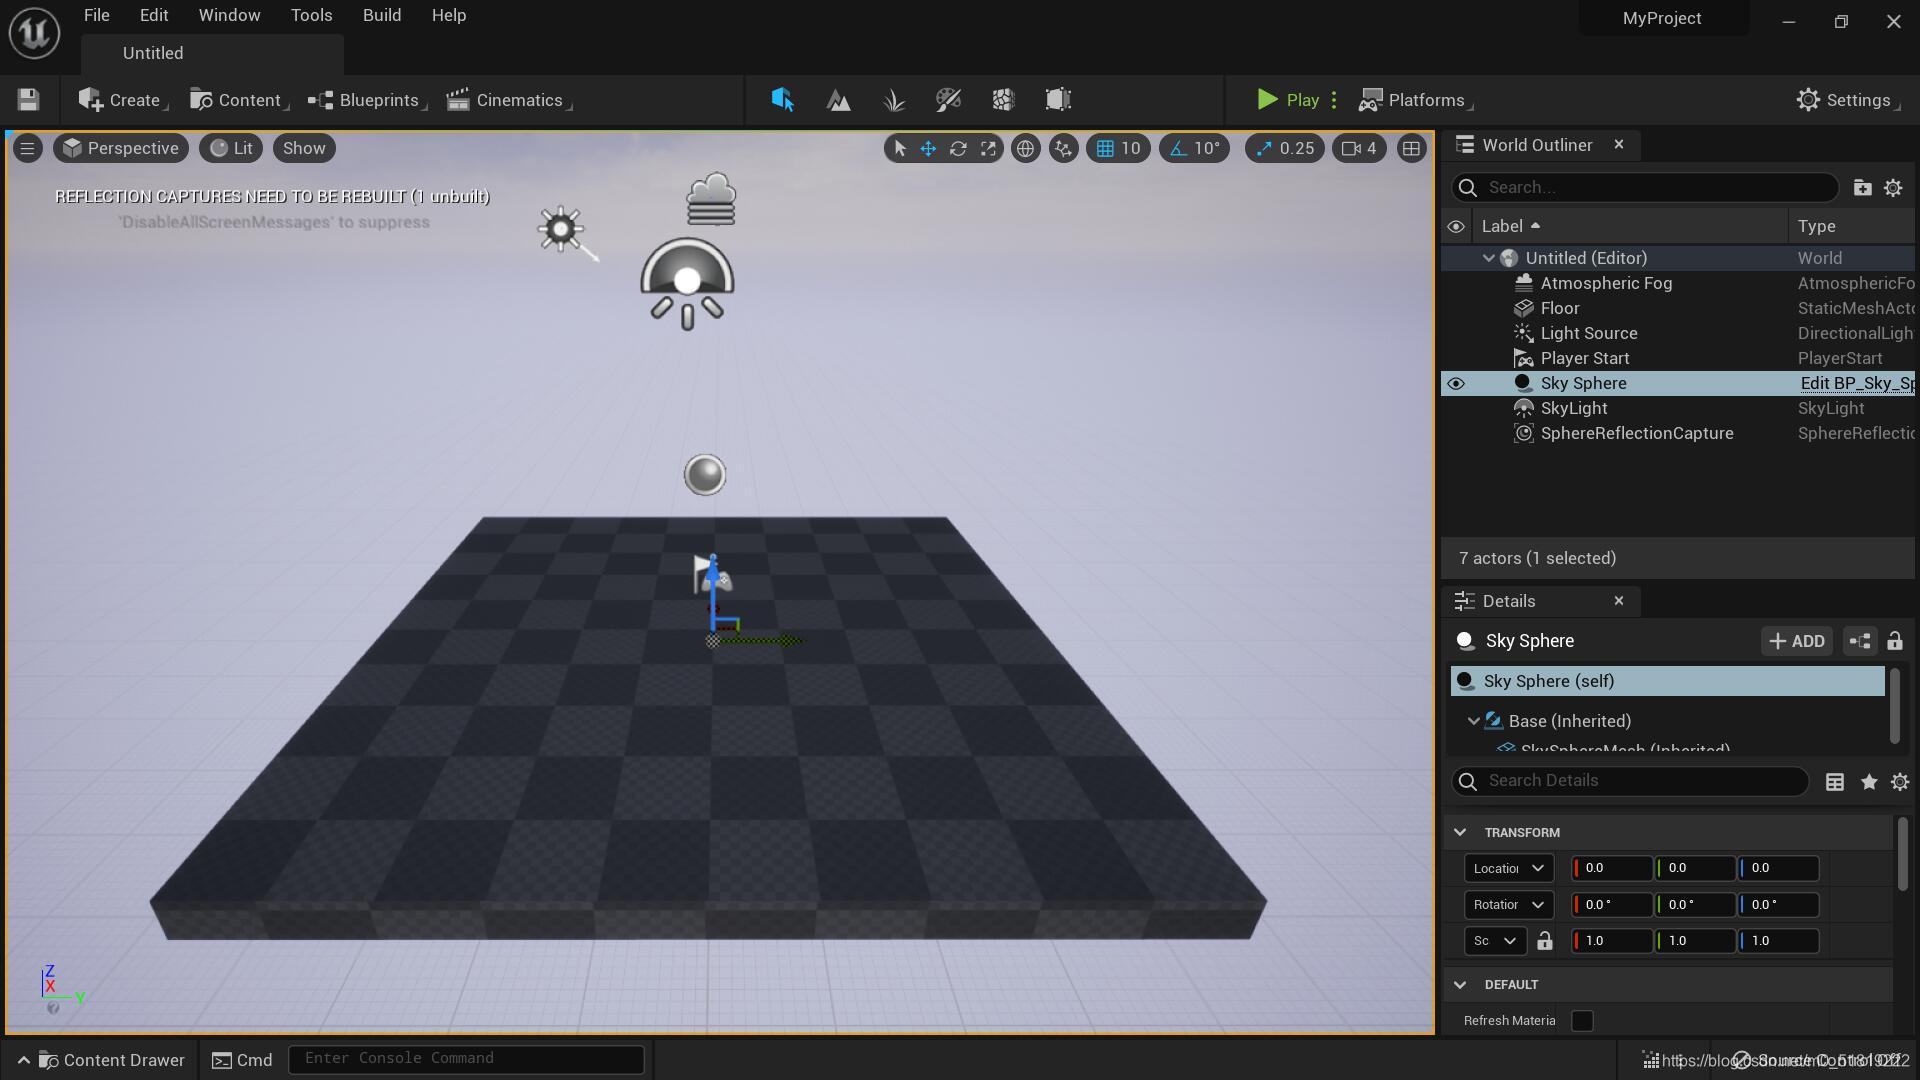Open the Build menu
This screenshot has width=1920, height=1080.
click(x=382, y=15)
